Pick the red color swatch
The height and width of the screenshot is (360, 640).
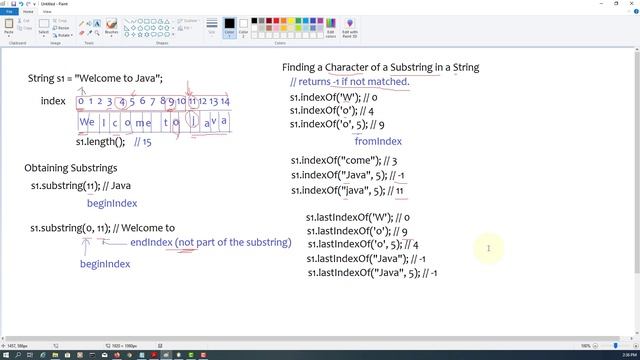[276, 20]
